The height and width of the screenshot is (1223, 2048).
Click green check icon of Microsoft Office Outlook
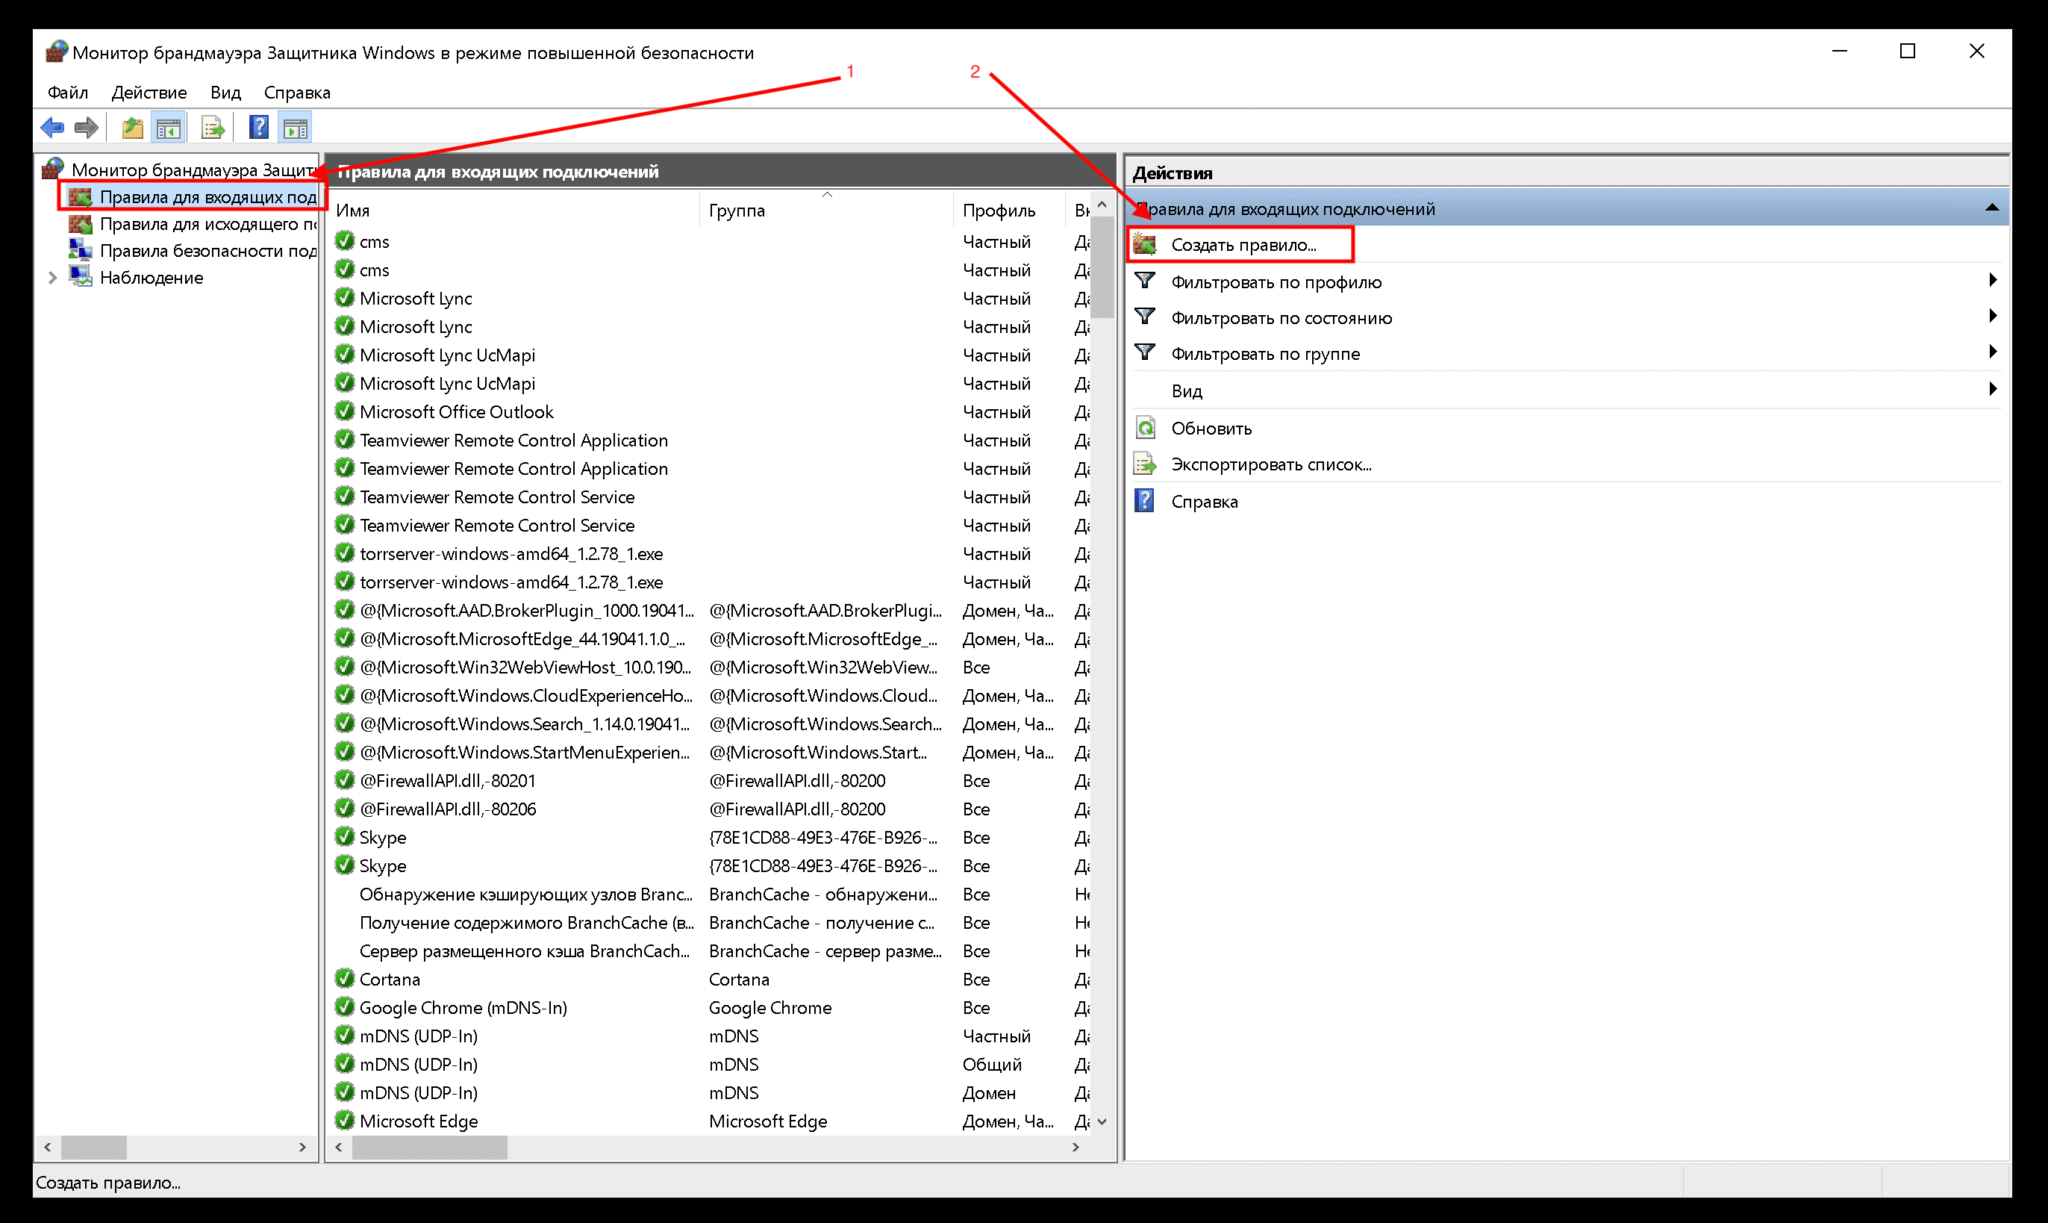pyautogui.click(x=345, y=411)
